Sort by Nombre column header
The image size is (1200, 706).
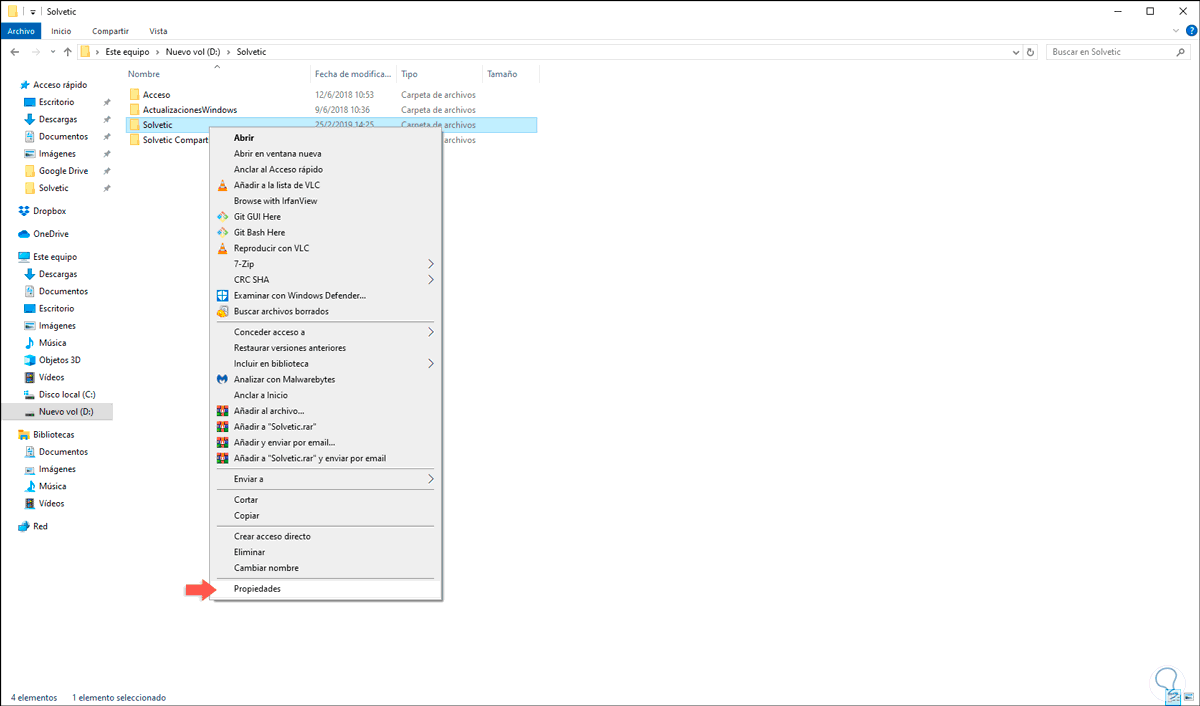[144, 74]
